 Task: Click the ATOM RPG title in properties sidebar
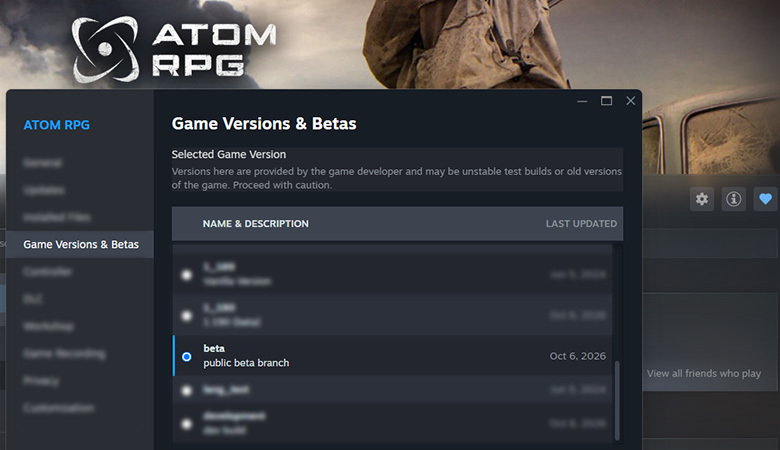click(x=57, y=125)
